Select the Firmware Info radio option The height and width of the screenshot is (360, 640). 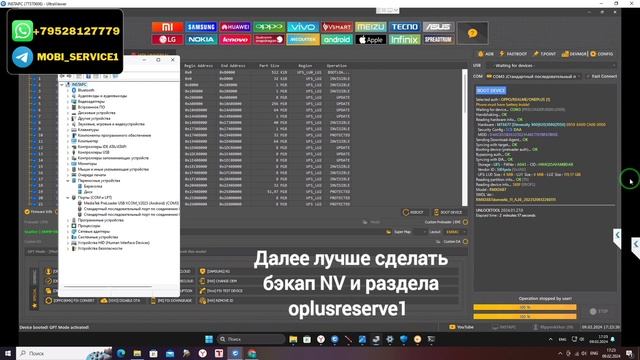pos(27,212)
